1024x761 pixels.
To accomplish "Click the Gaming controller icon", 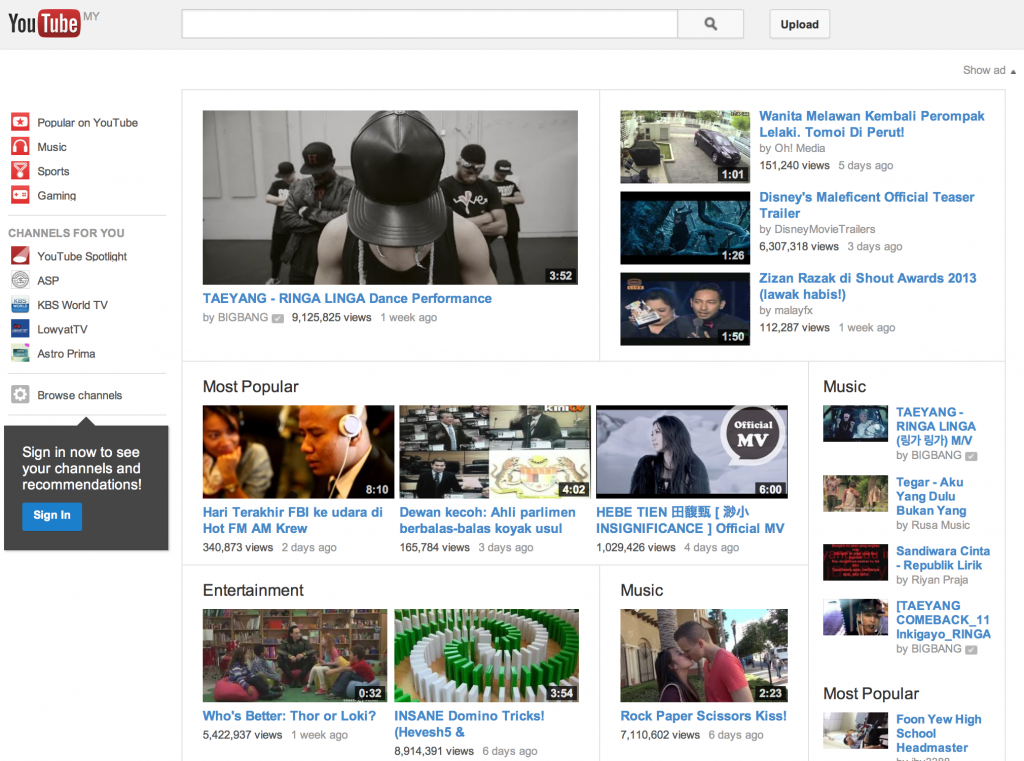I will (x=20, y=195).
